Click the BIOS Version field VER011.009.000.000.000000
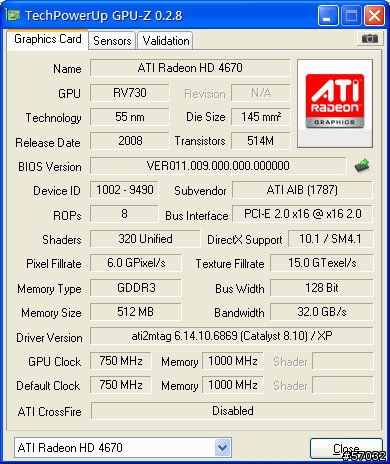Viewport: 390px width, 464px height. 218,166
